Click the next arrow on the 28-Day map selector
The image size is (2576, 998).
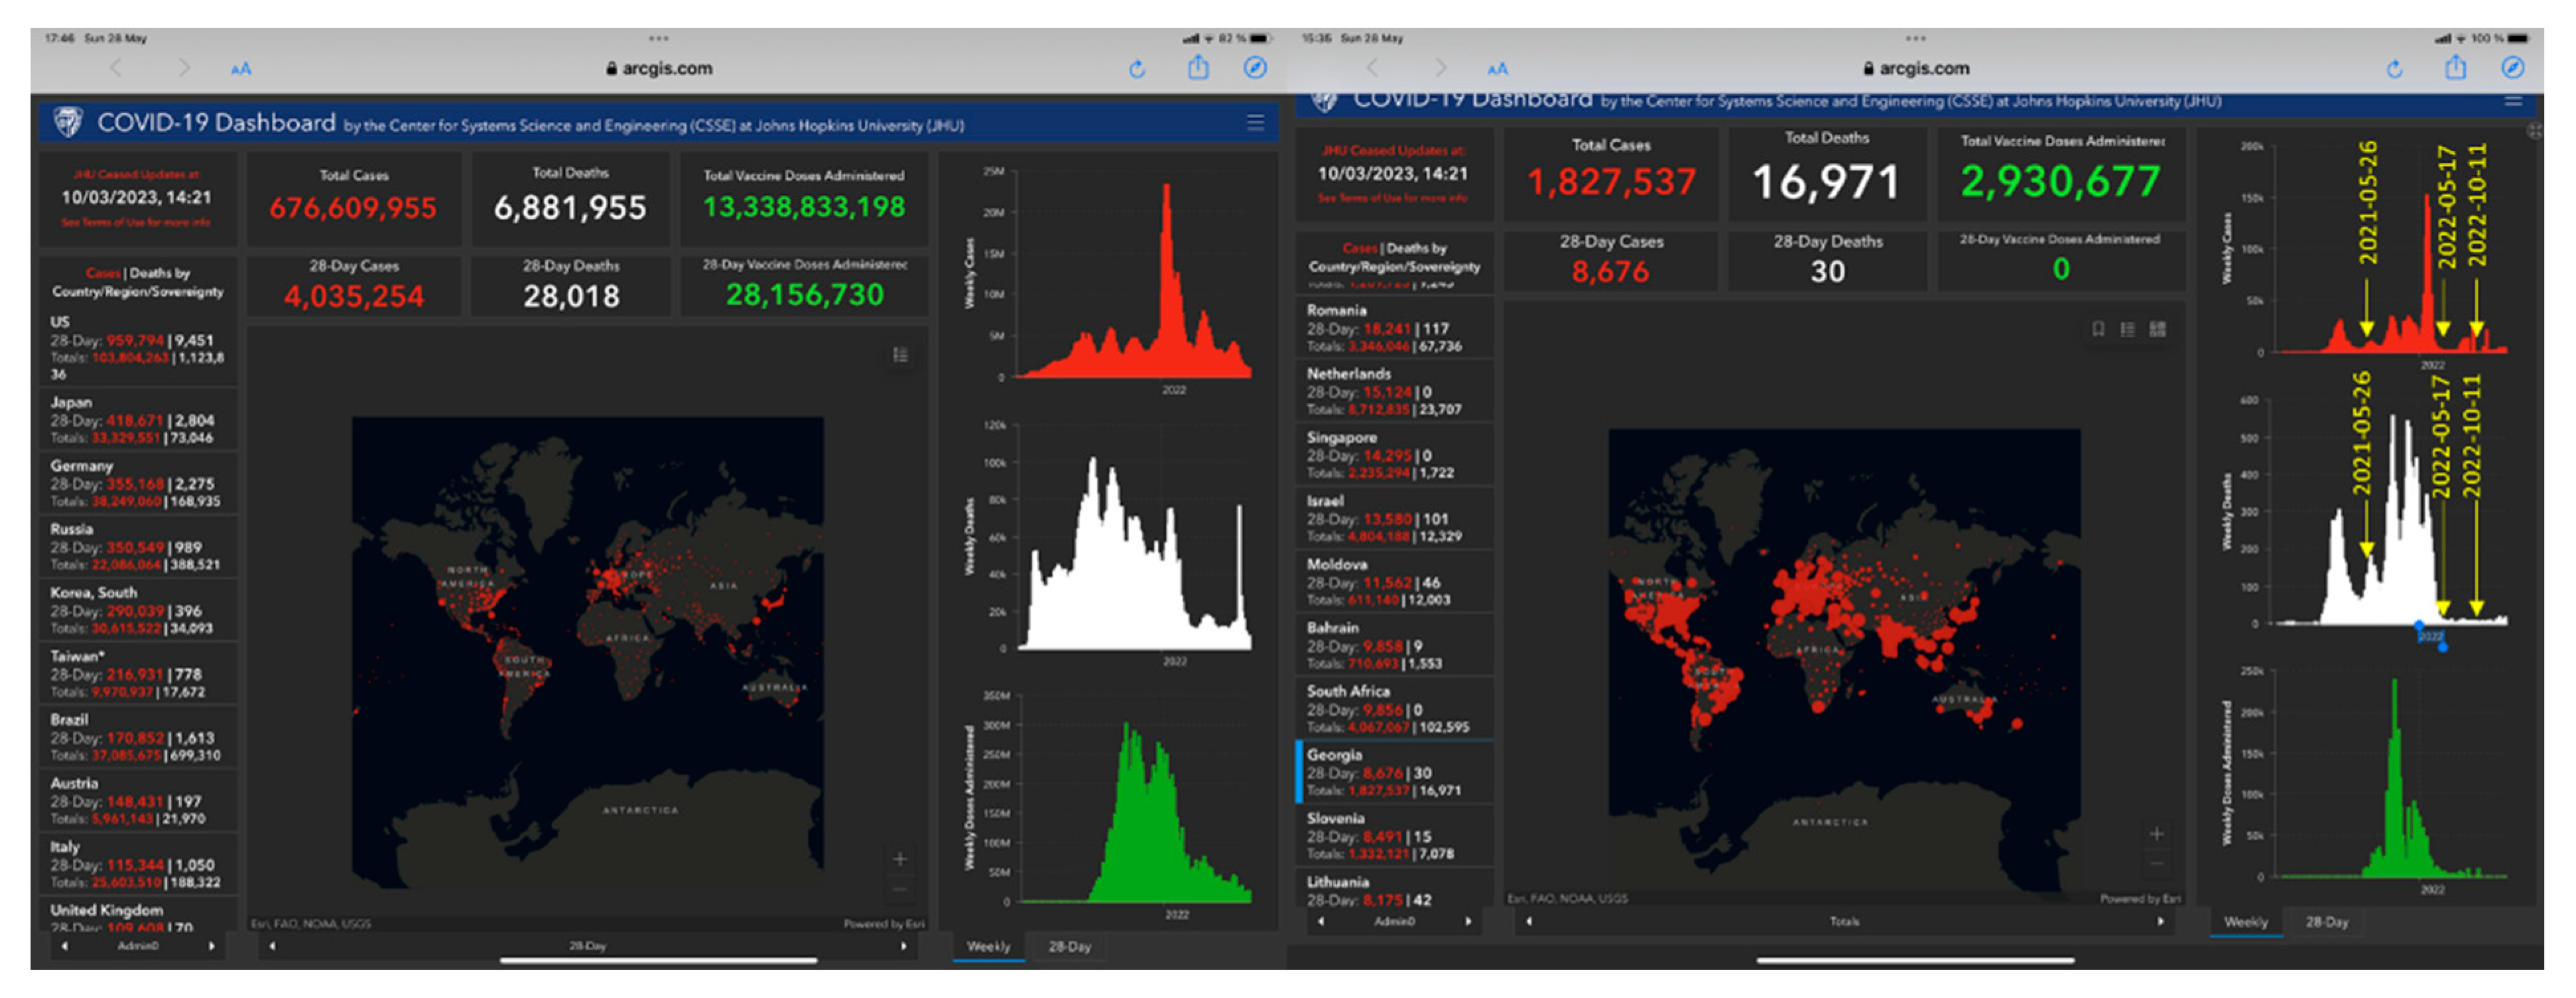[x=903, y=946]
